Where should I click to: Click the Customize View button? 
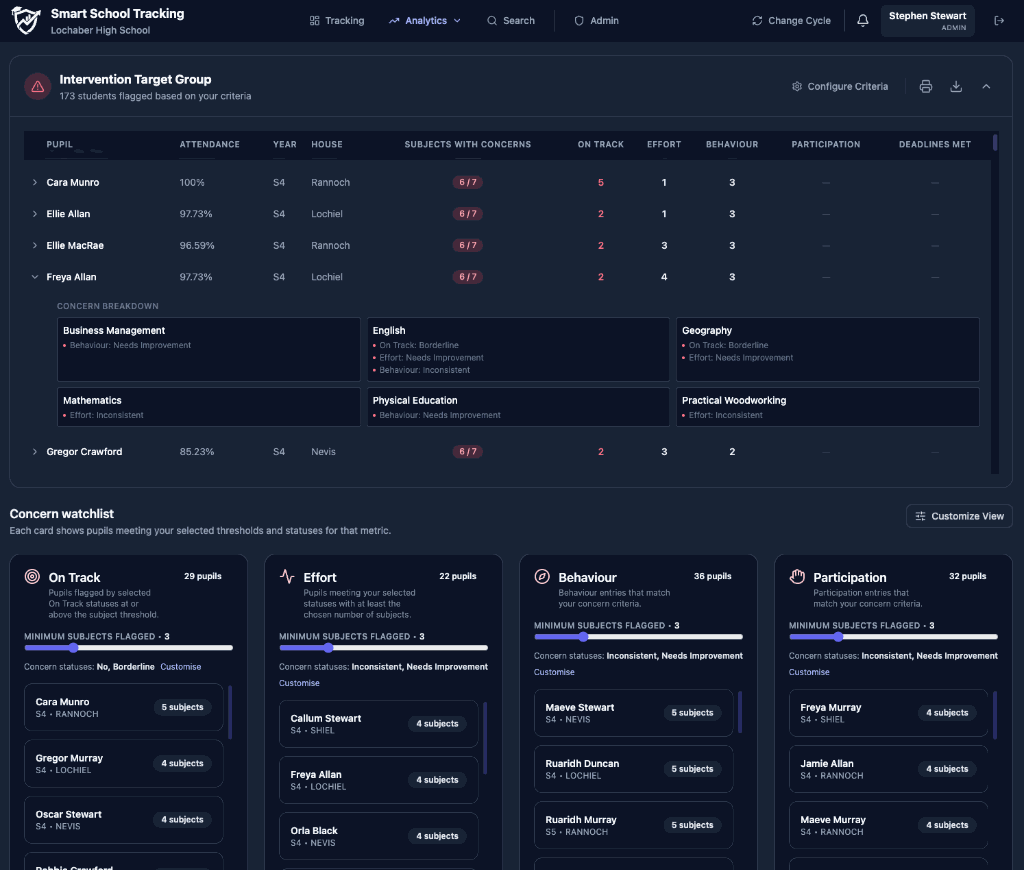coord(959,516)
